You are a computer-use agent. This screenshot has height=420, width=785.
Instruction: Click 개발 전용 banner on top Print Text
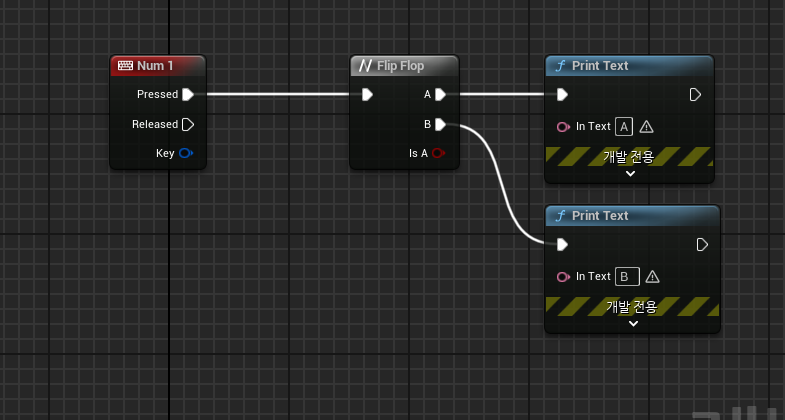(x=629, y=157)
